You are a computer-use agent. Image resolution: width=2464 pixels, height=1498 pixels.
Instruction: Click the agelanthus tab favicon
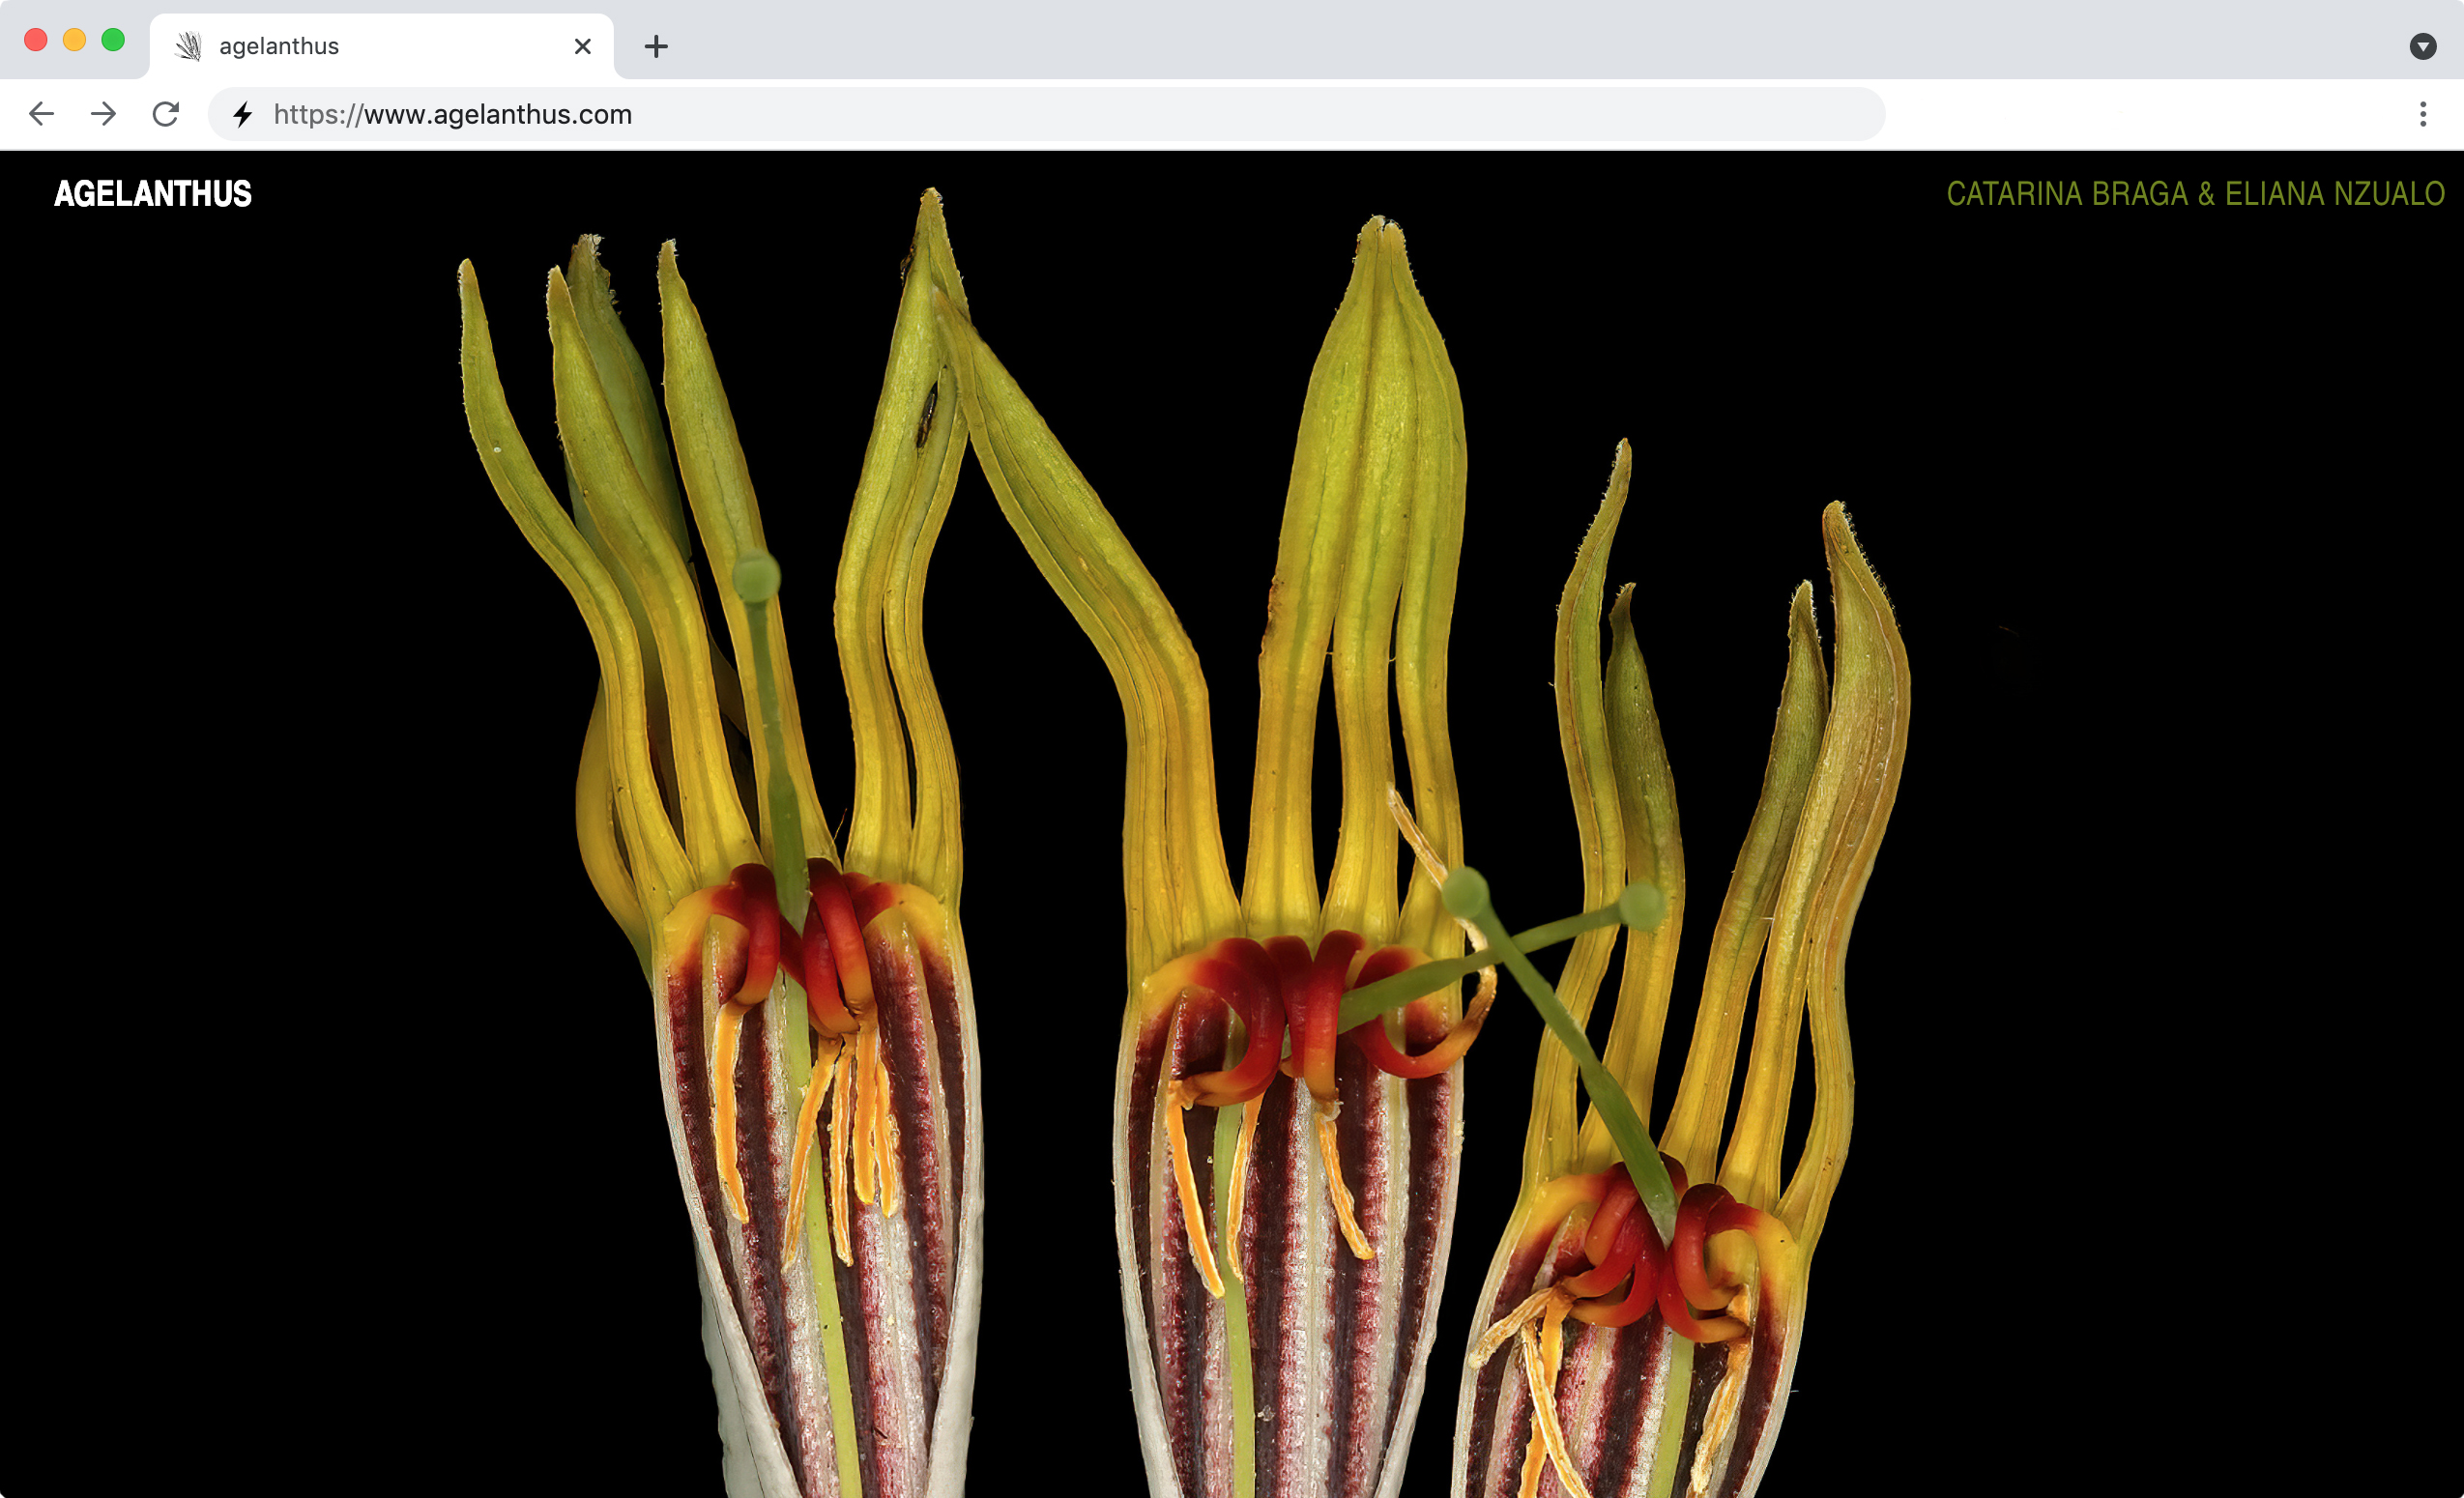(x=188, y=46)
